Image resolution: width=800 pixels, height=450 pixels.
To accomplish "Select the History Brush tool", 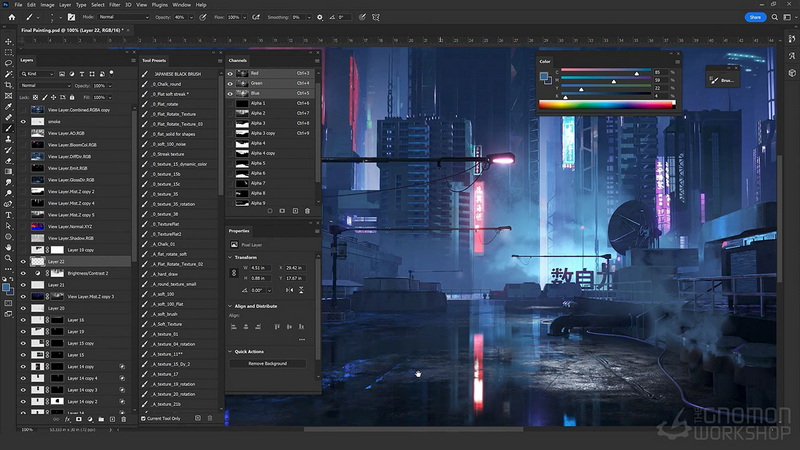I will point(8,150).
